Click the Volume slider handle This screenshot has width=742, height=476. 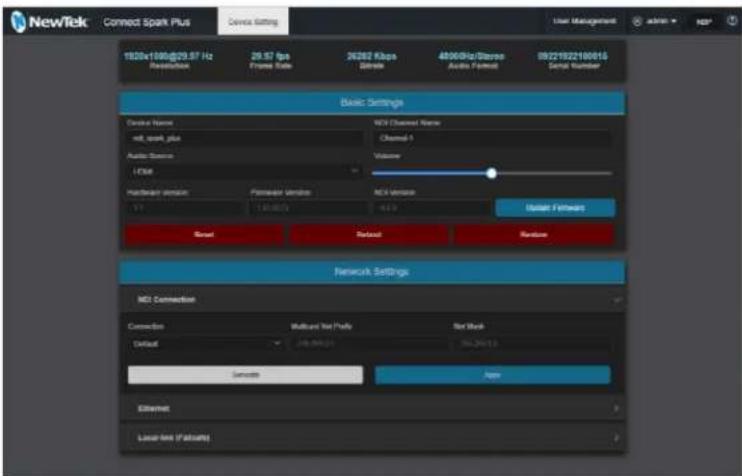492,173
